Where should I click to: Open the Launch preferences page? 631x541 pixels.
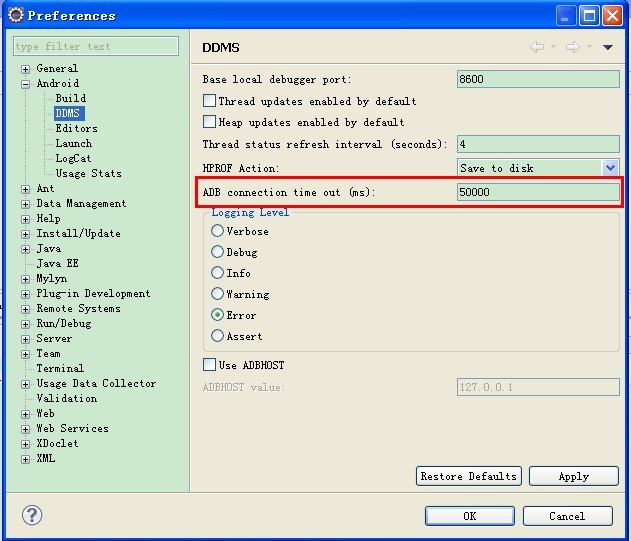pyautogui.click(x=74, y=143)
